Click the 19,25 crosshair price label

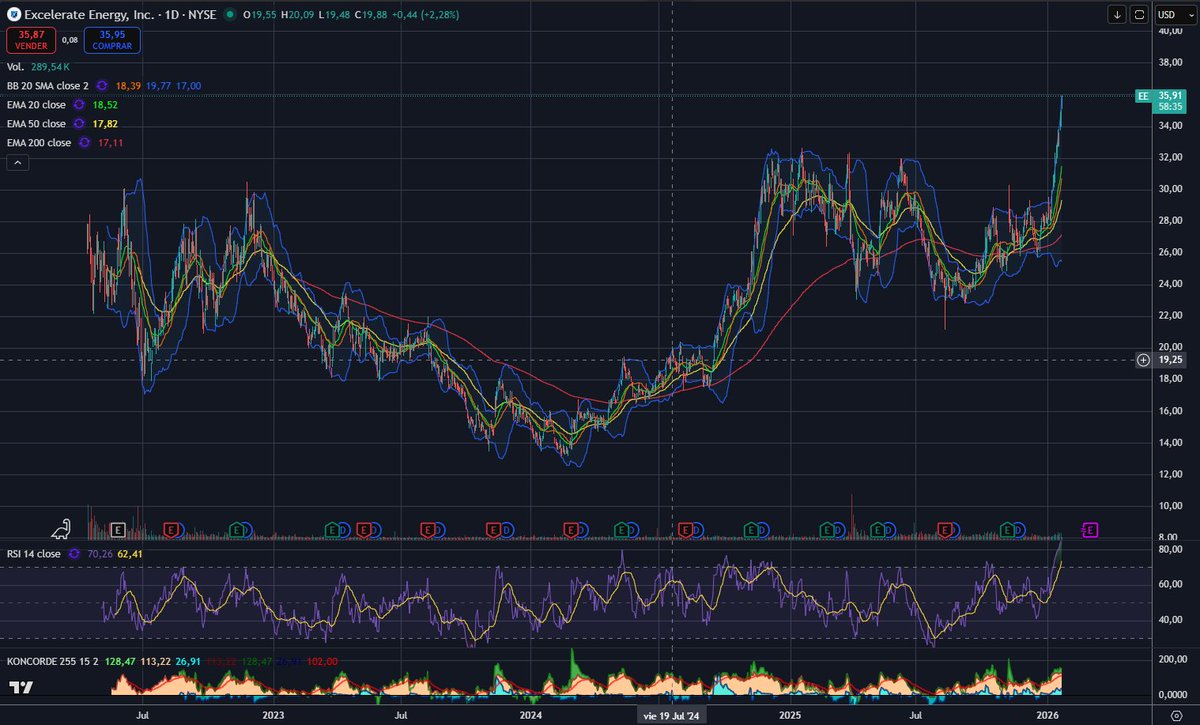pyautogui.click(x=1168, y=360)
